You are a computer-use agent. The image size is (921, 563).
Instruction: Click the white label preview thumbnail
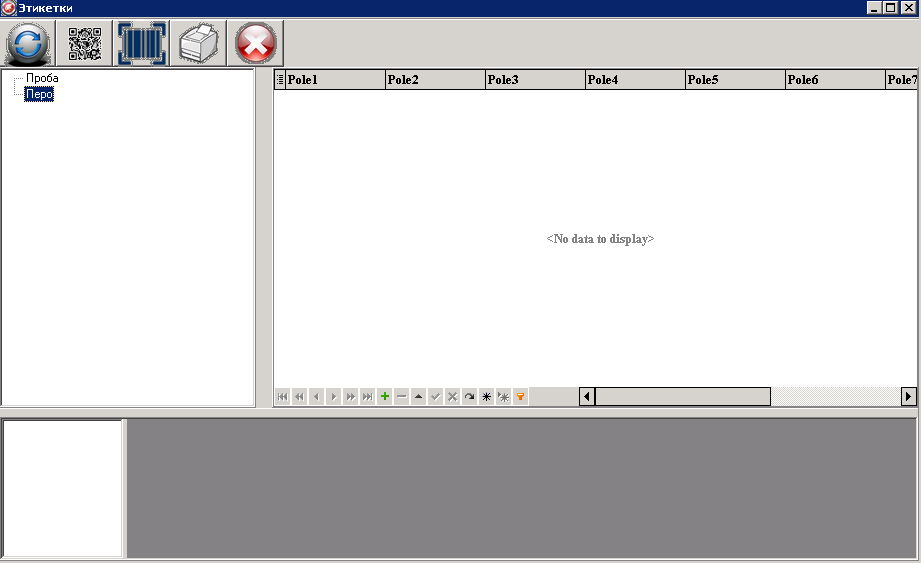pos(63,488)
